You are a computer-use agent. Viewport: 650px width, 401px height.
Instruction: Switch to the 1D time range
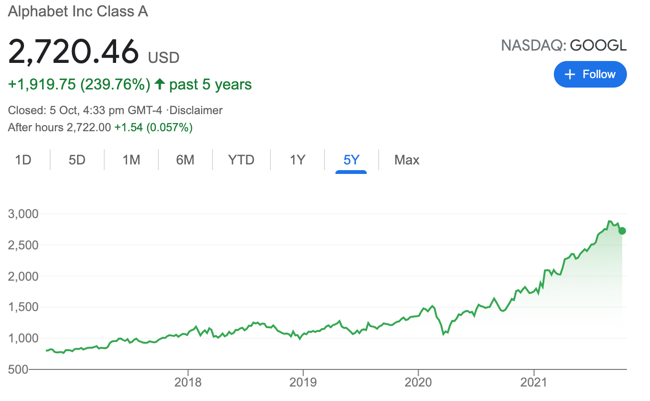coord(23,160)
